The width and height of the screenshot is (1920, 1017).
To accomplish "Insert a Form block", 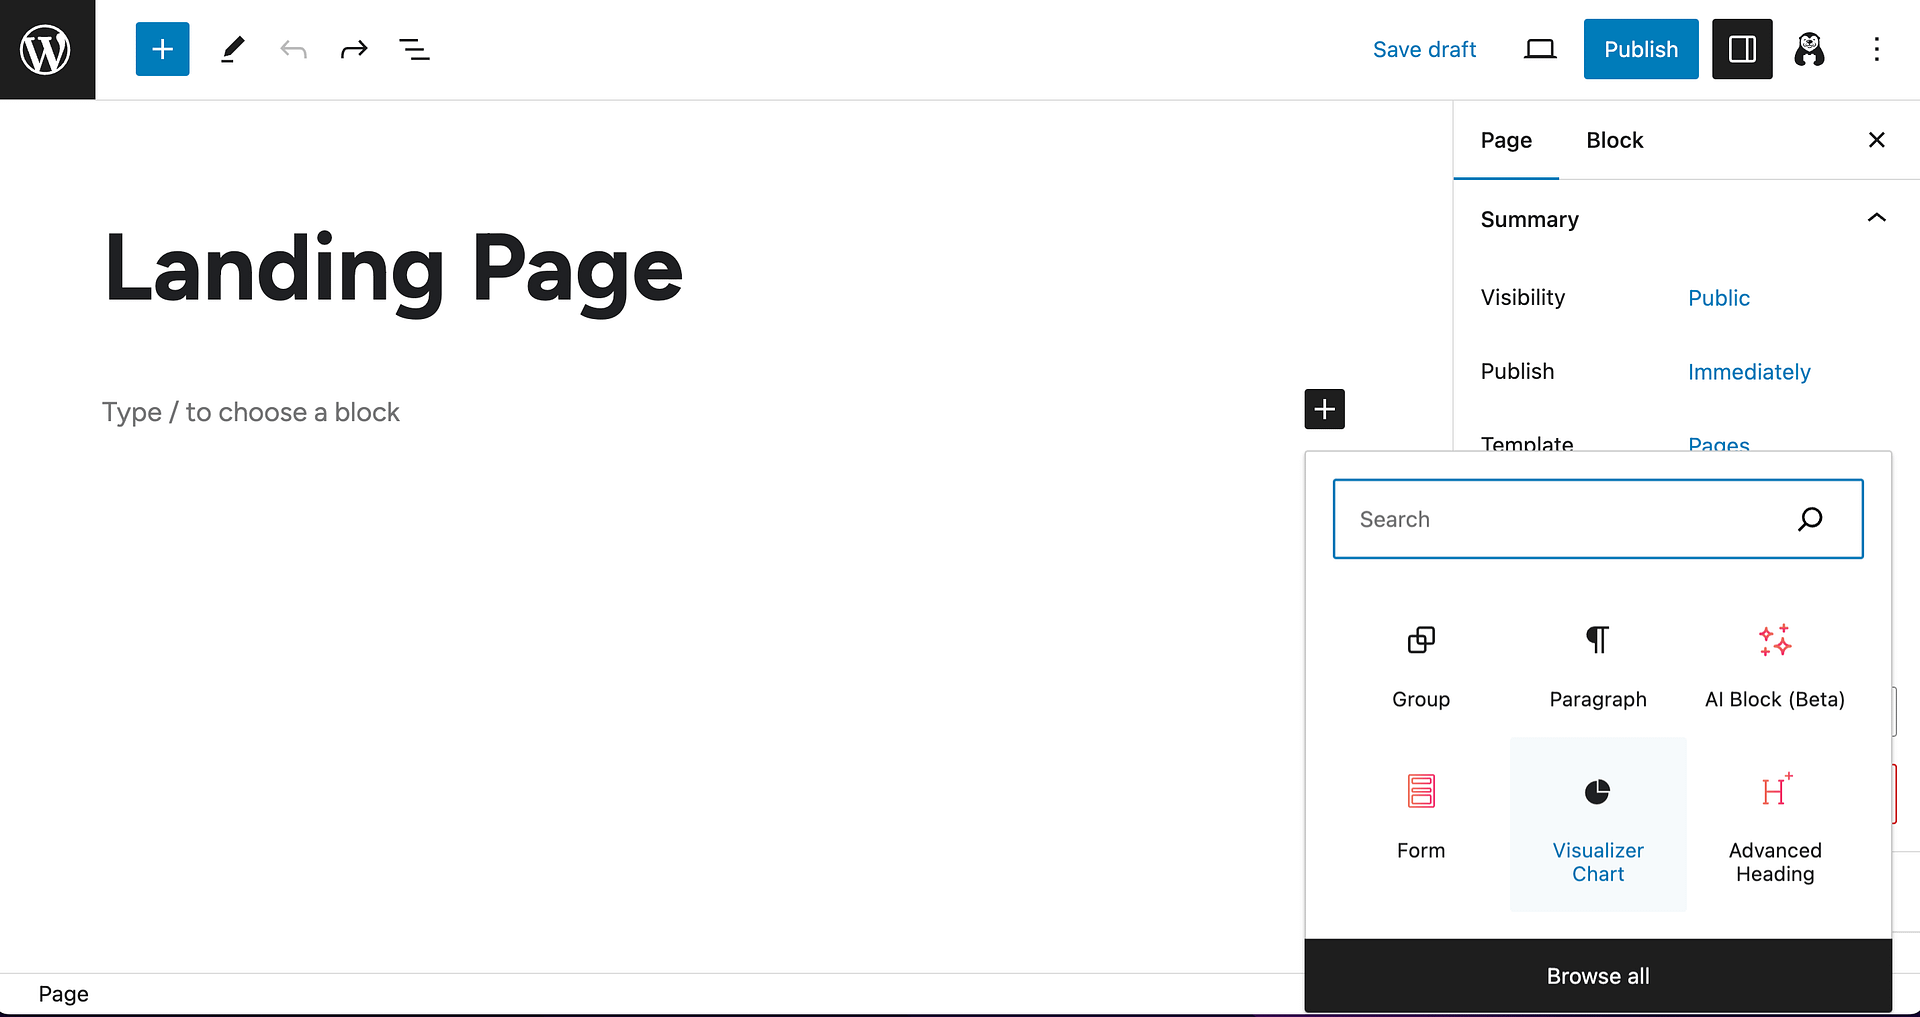I will point(1420,815).
